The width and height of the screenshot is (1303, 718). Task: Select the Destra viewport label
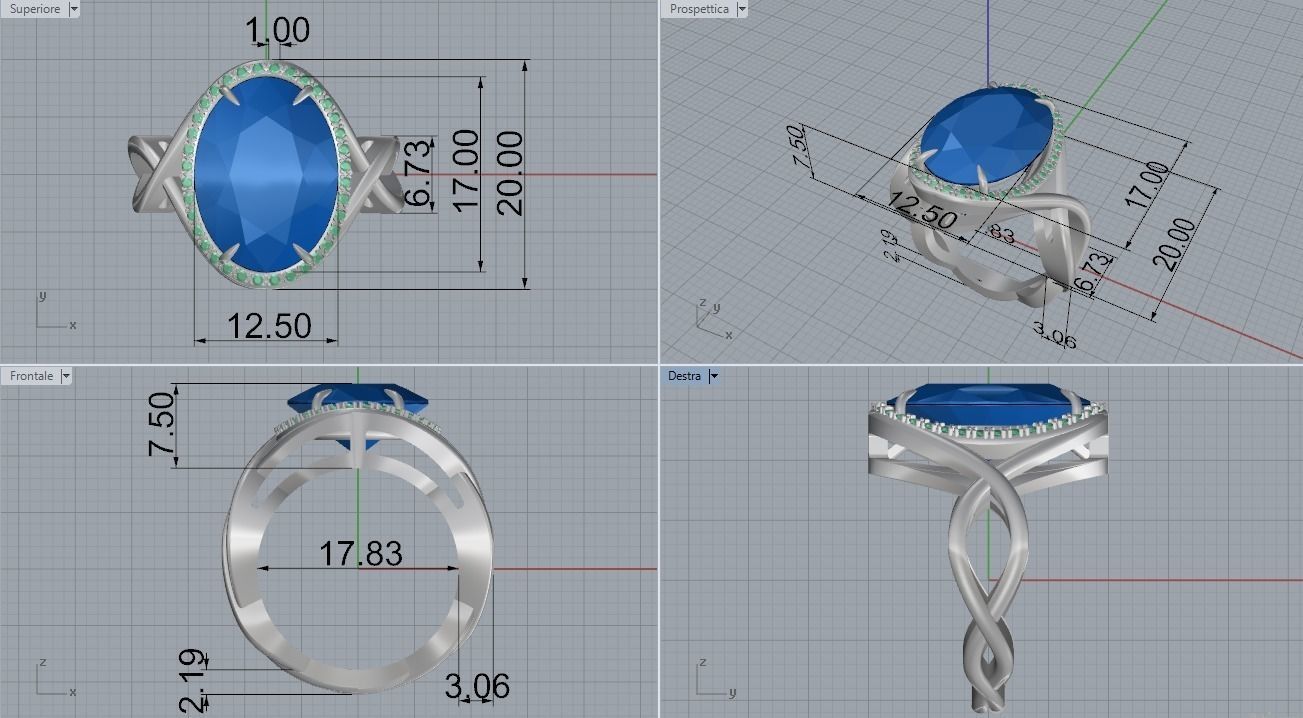[x=684, y=376]
